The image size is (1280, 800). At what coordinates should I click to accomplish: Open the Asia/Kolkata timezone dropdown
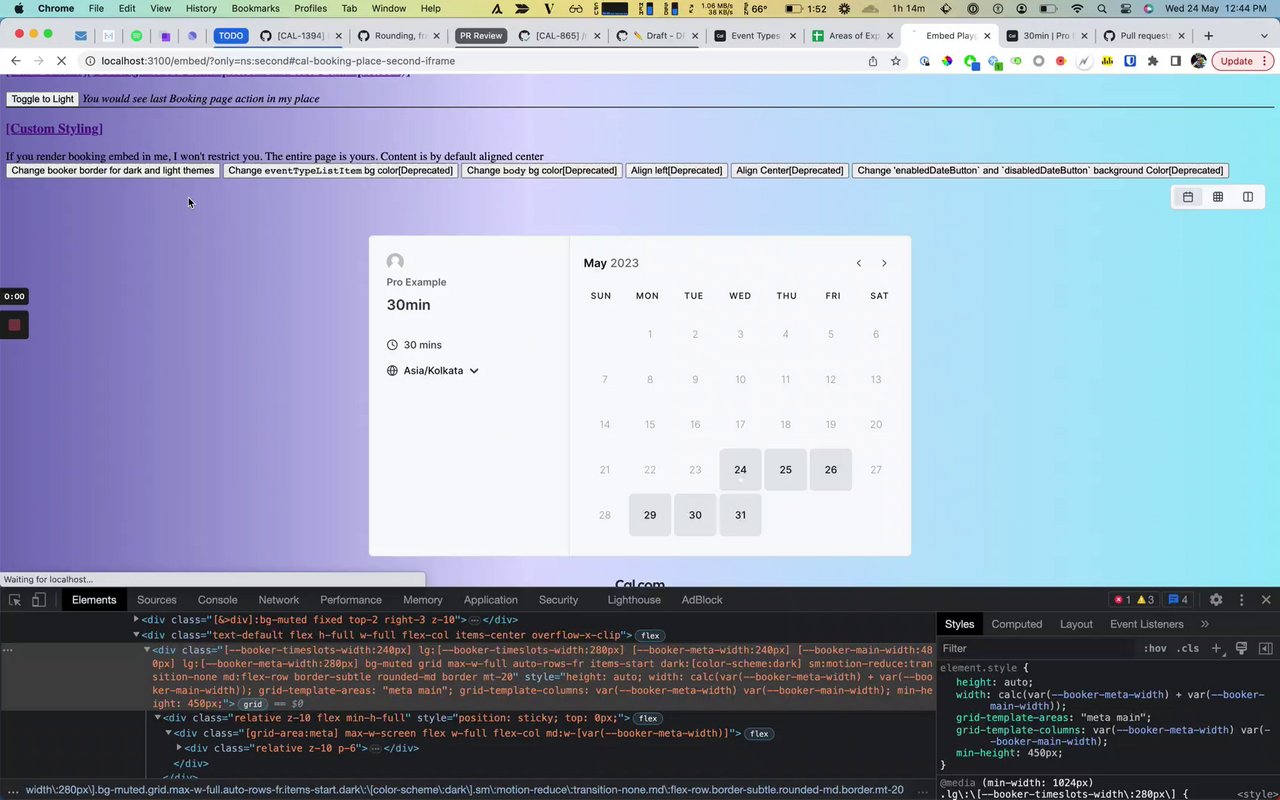pos(433,371)
